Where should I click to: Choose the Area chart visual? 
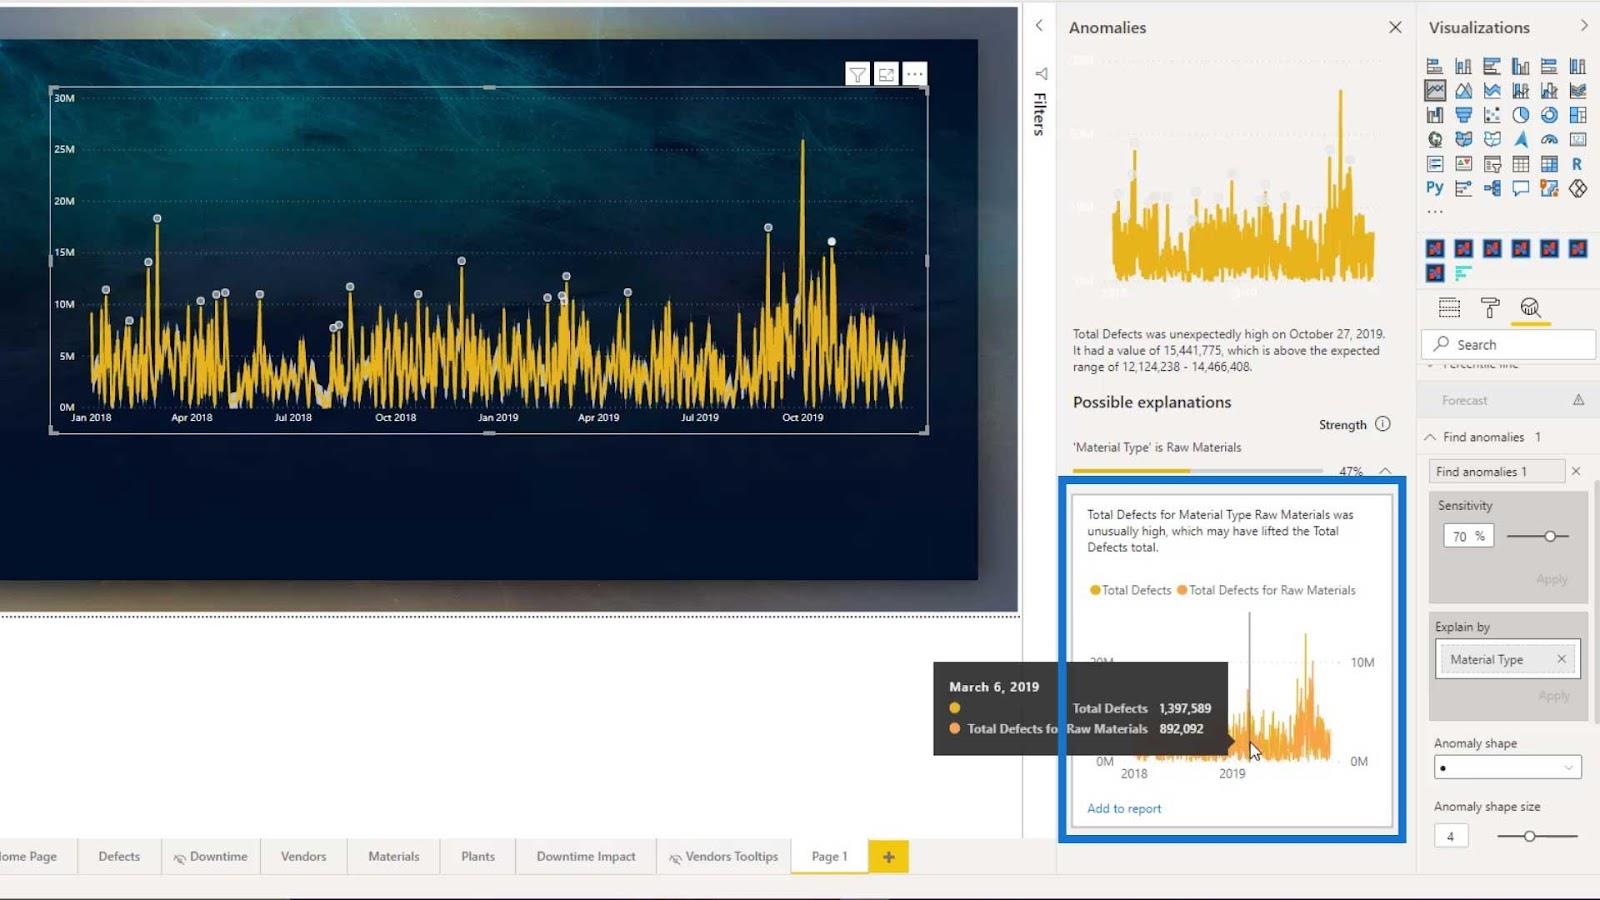(x=1463, y=91)
